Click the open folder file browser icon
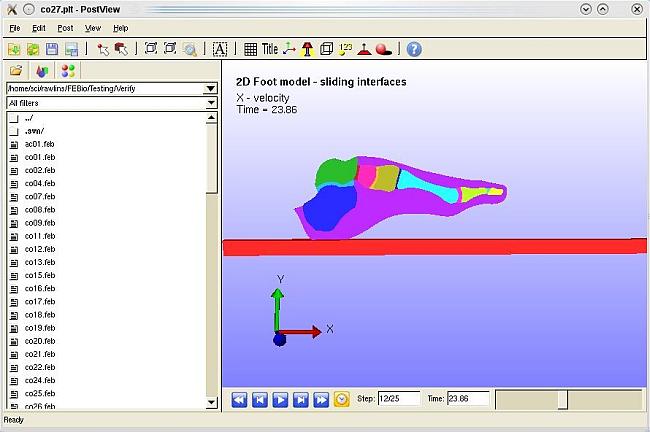 pyautogui.click(x=16, y=71)
